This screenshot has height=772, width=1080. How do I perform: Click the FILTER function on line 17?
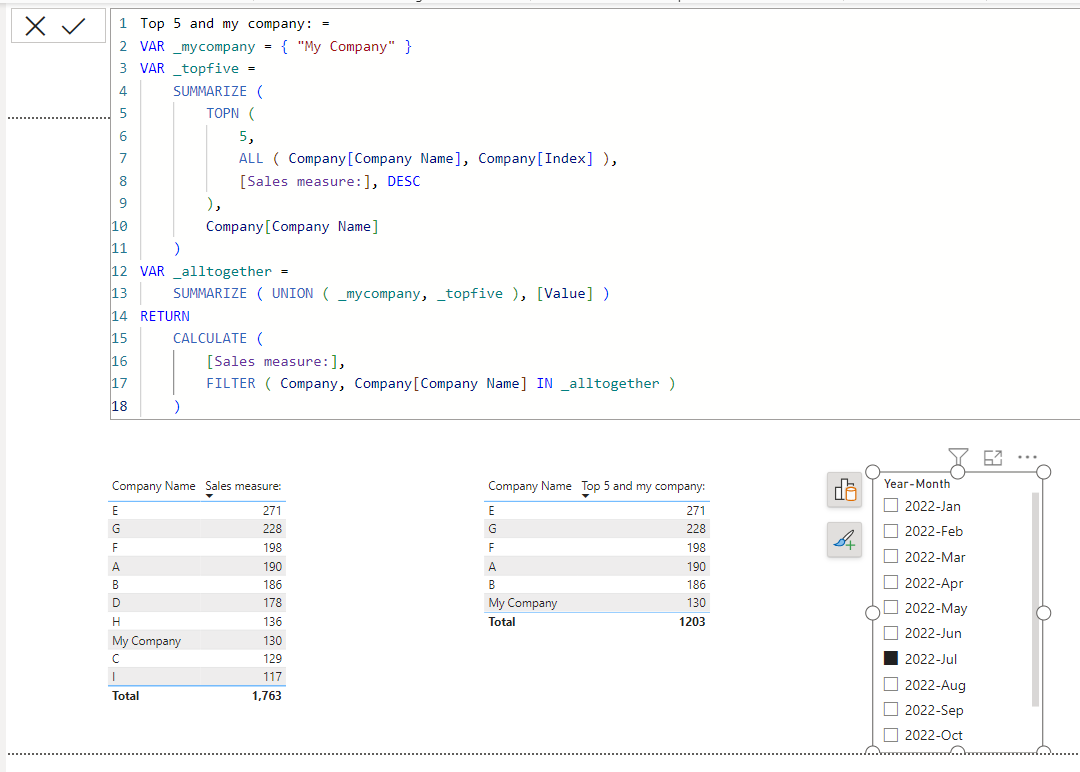[x=231, y=384]
